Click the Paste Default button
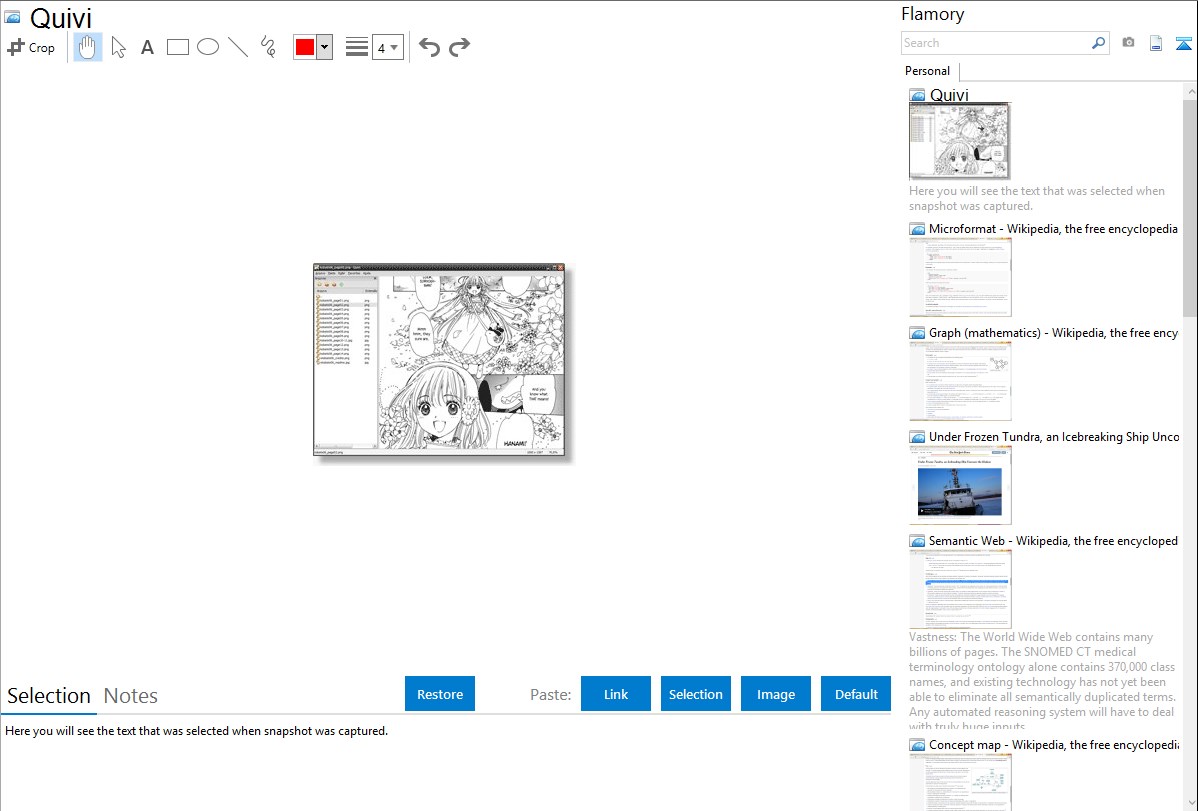The height and width of the screenshot is (811, 1198). click(x=856, y=694)
